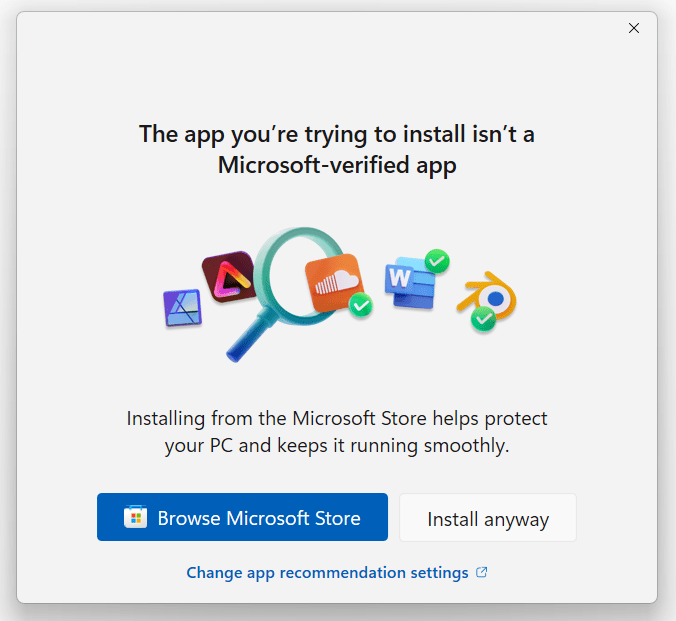The image size is (676, 621).
Task: Close the dialog with the X button
Action: (633, 28)
